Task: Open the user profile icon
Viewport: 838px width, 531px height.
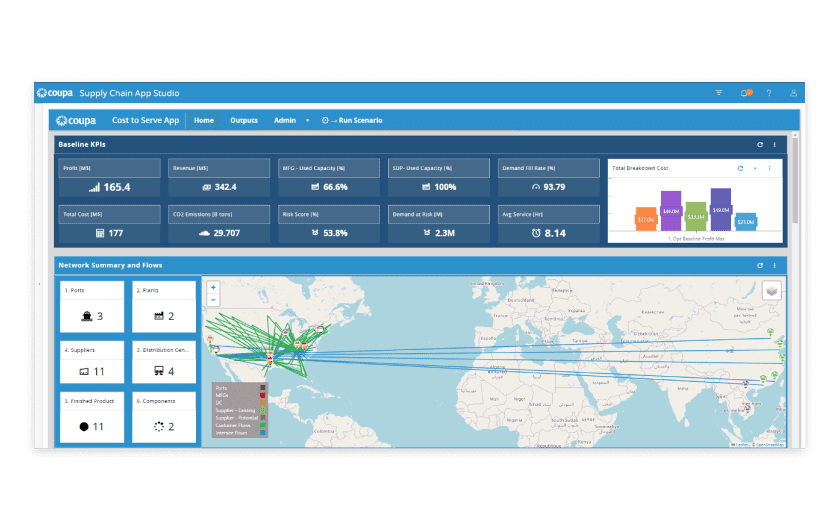Action: click(794, 93)
